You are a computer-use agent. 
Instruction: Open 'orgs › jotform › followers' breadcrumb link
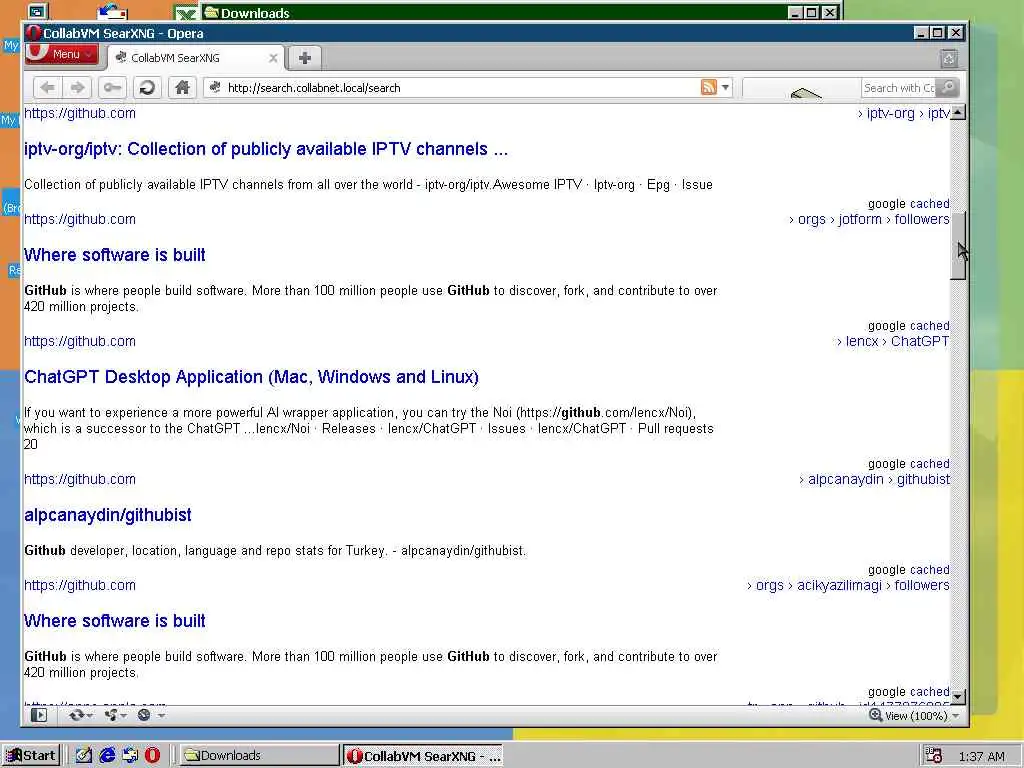(x=869, y=219)
